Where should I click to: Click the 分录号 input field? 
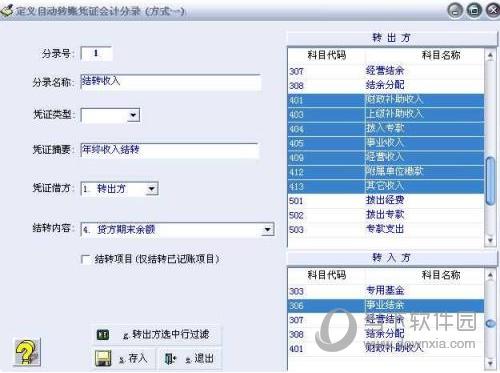(x=96, y=53)
